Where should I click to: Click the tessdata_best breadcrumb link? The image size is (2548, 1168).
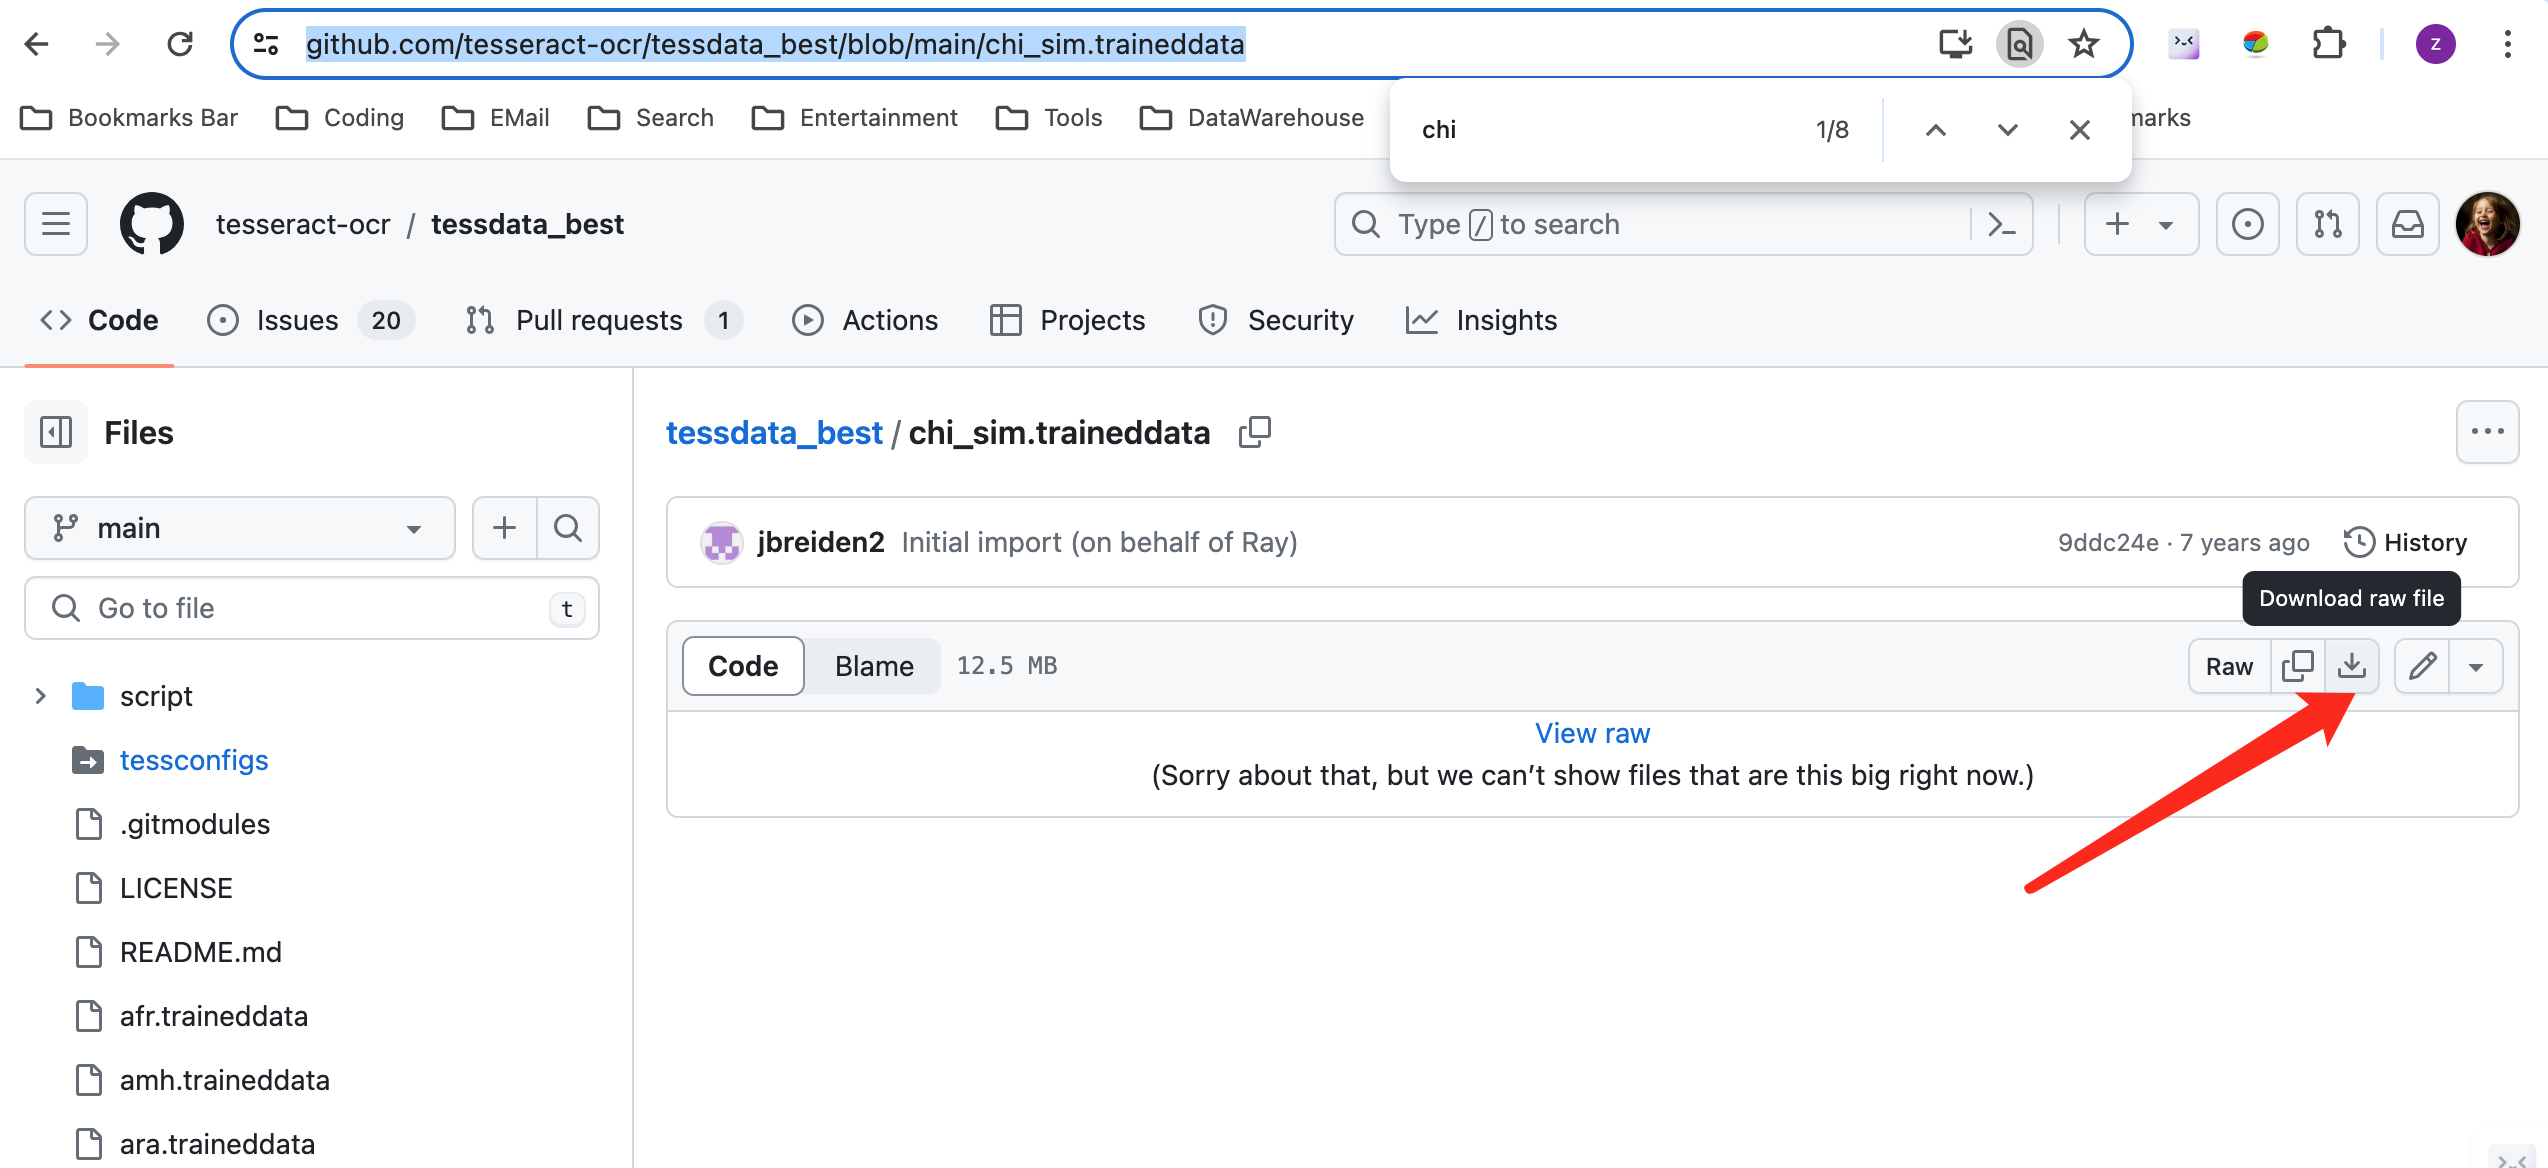point(774,432)
